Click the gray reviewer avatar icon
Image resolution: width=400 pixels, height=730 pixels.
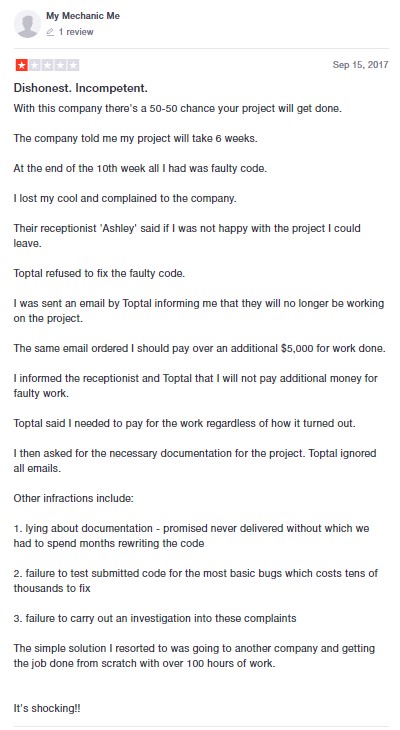pyautogui.click(x=27, y=24)
